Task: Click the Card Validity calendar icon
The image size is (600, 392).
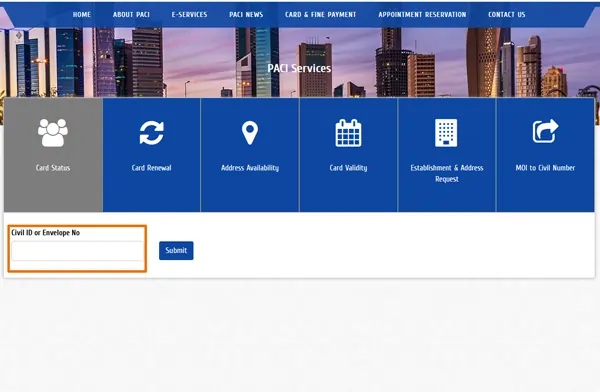Action: (x=348, y=133)
